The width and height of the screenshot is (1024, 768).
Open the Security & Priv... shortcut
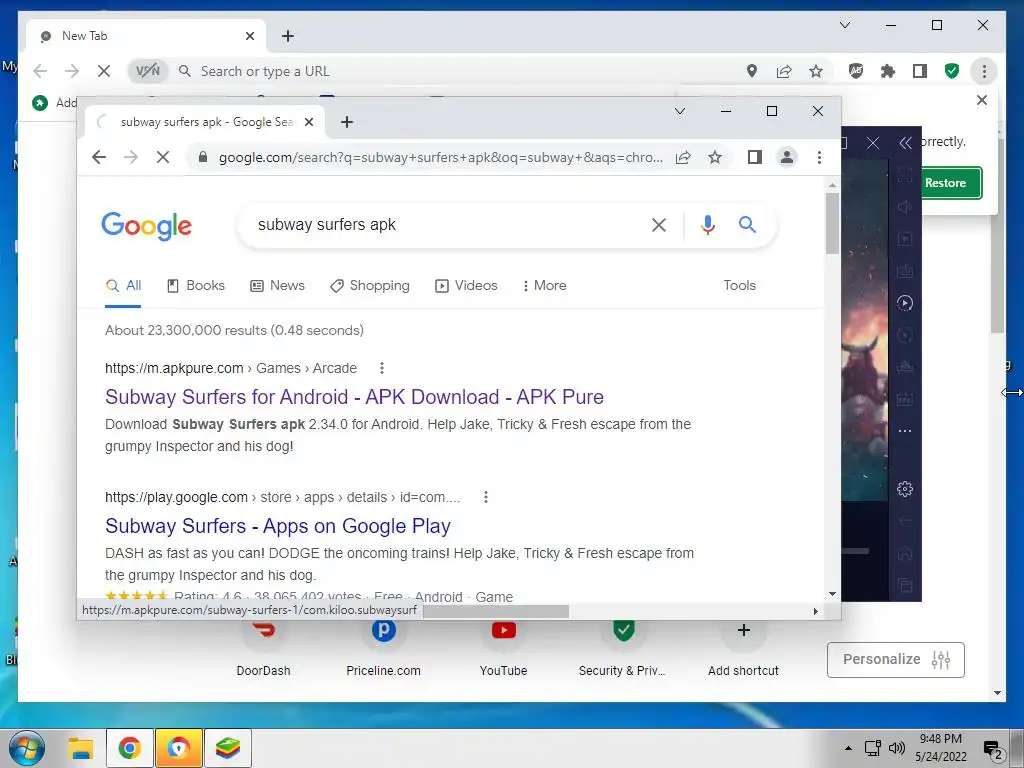[622, 647]
